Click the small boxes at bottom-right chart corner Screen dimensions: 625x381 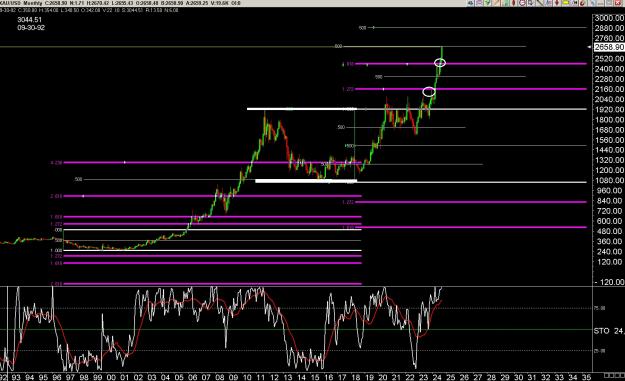pos(614,375)
